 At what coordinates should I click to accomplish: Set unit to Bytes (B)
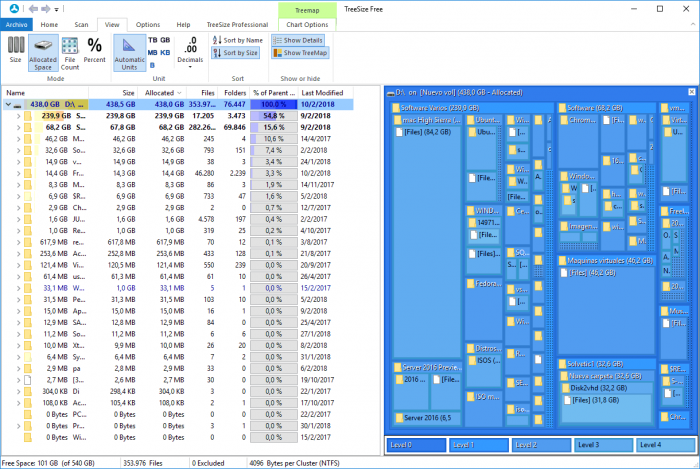click(152, 65)
